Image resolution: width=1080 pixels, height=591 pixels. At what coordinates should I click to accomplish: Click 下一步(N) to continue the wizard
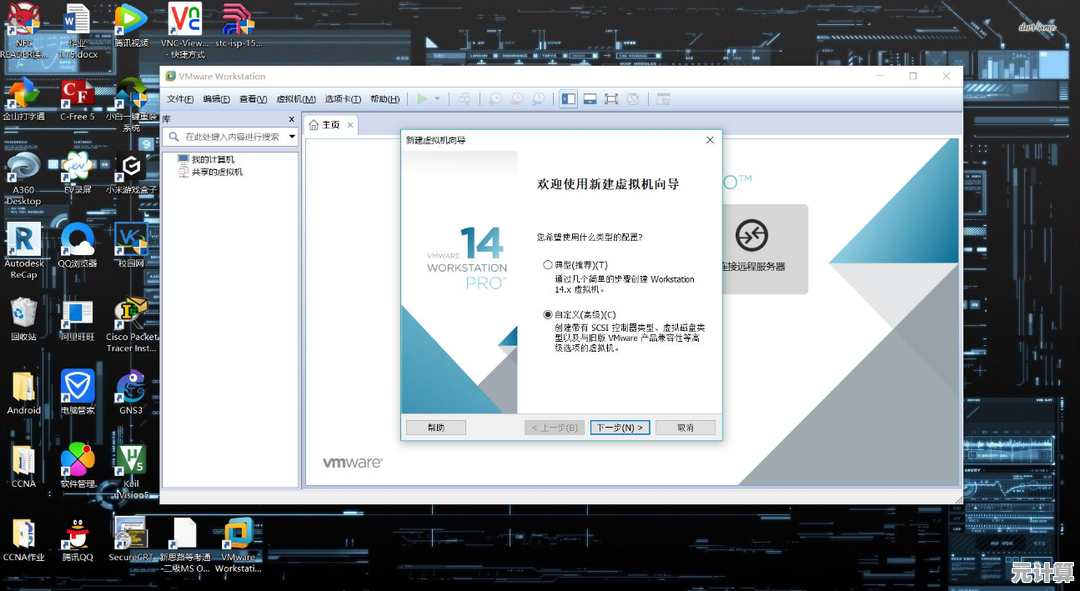[620, 428]
